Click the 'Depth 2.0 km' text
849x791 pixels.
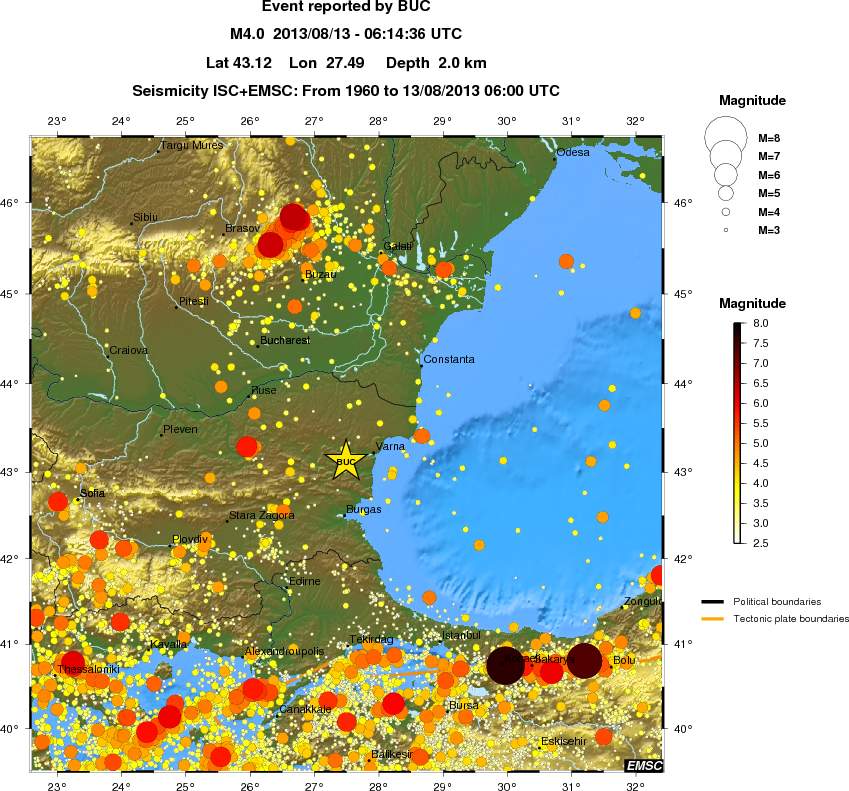pyautogui.click(x=436, y=63)
